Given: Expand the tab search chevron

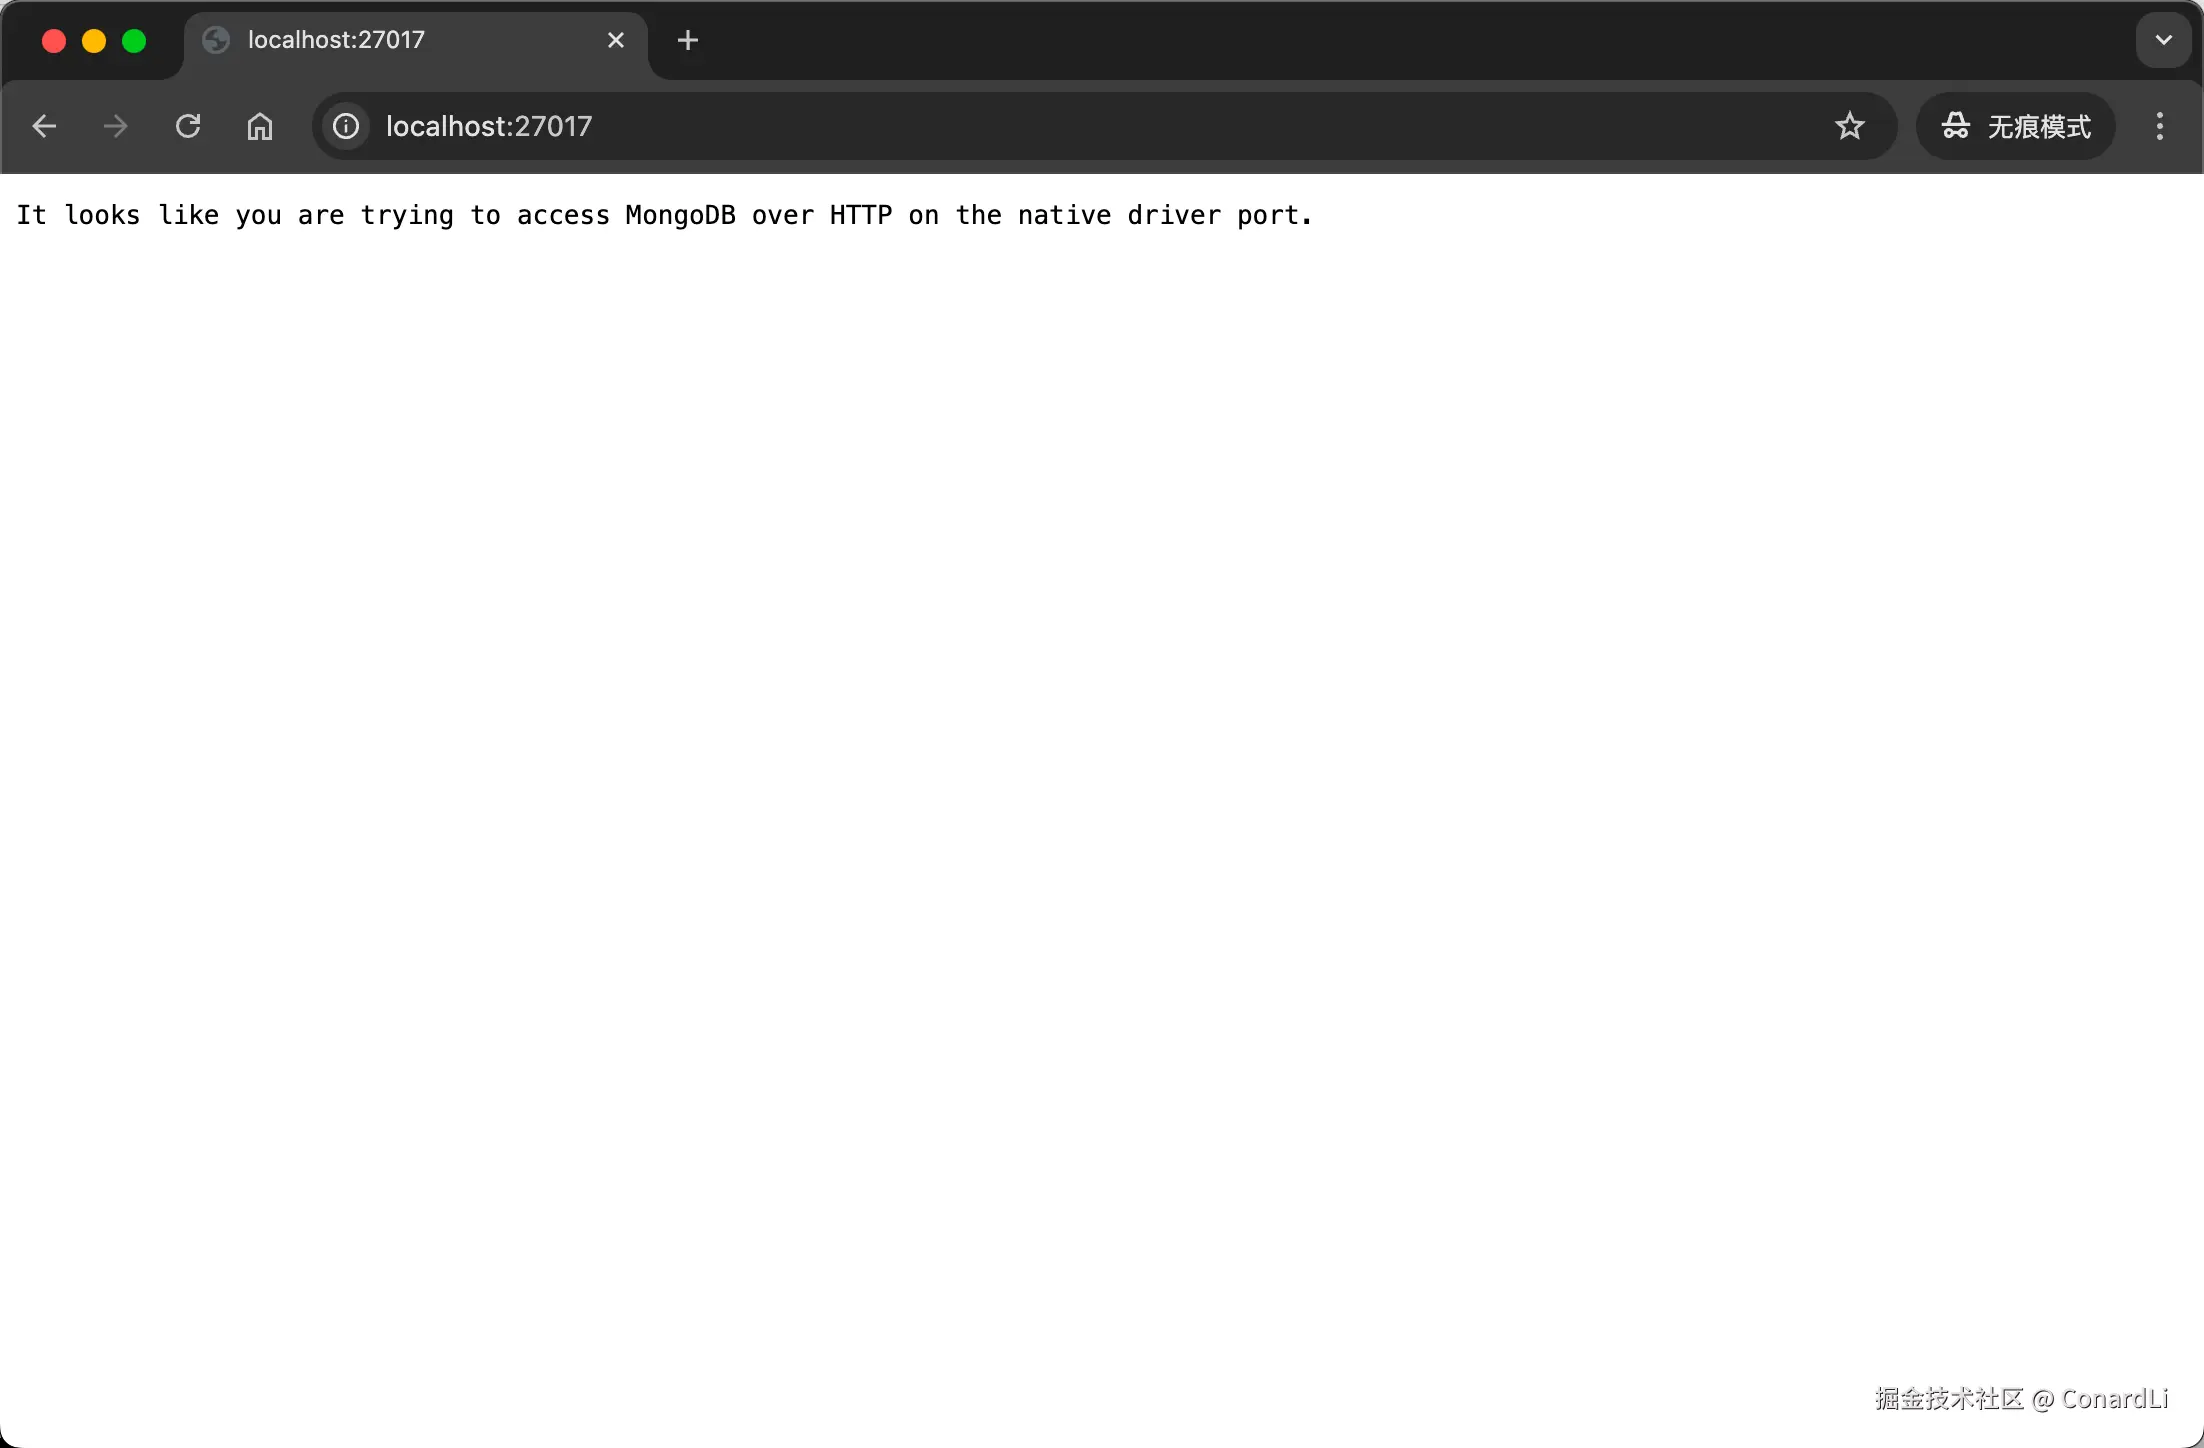Looking at the screenshot, I should (x=2163, y=40).
